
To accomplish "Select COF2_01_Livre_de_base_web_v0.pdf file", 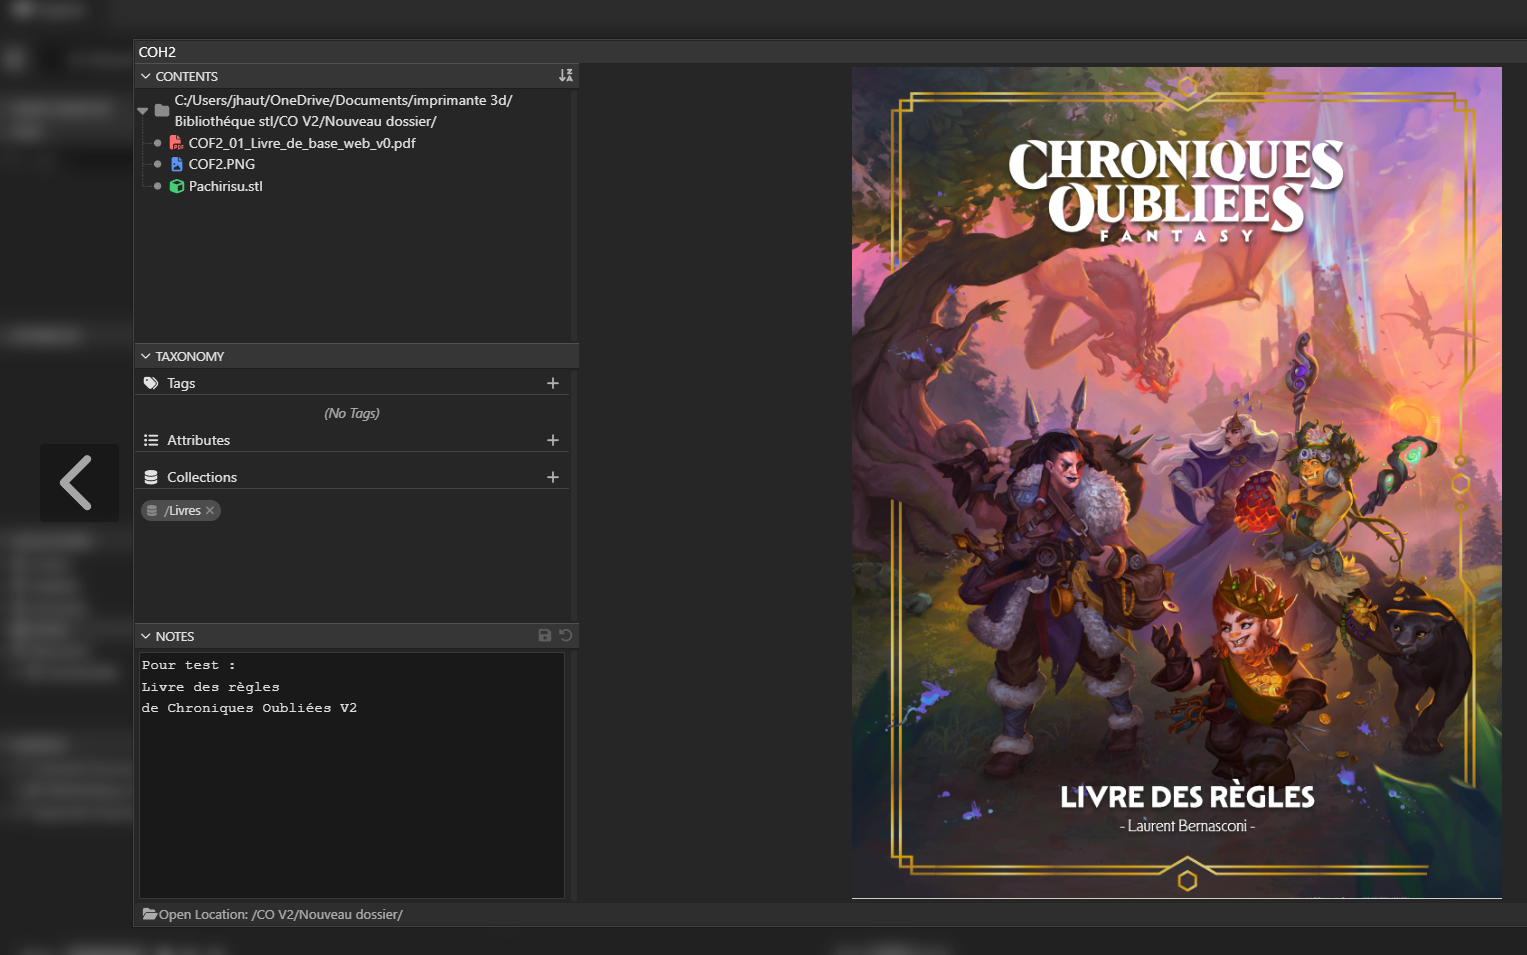I will point(301,143).
